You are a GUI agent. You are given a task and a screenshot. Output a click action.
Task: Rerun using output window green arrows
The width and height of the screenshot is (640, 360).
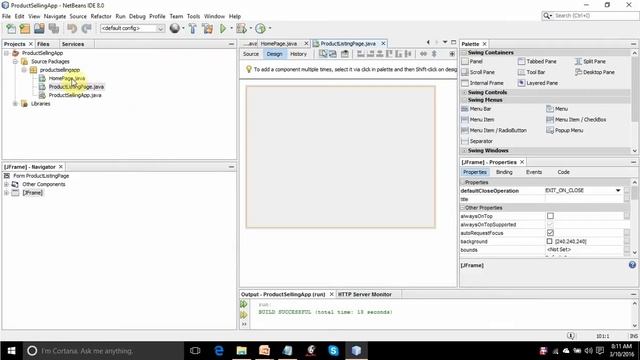(244, 304)
